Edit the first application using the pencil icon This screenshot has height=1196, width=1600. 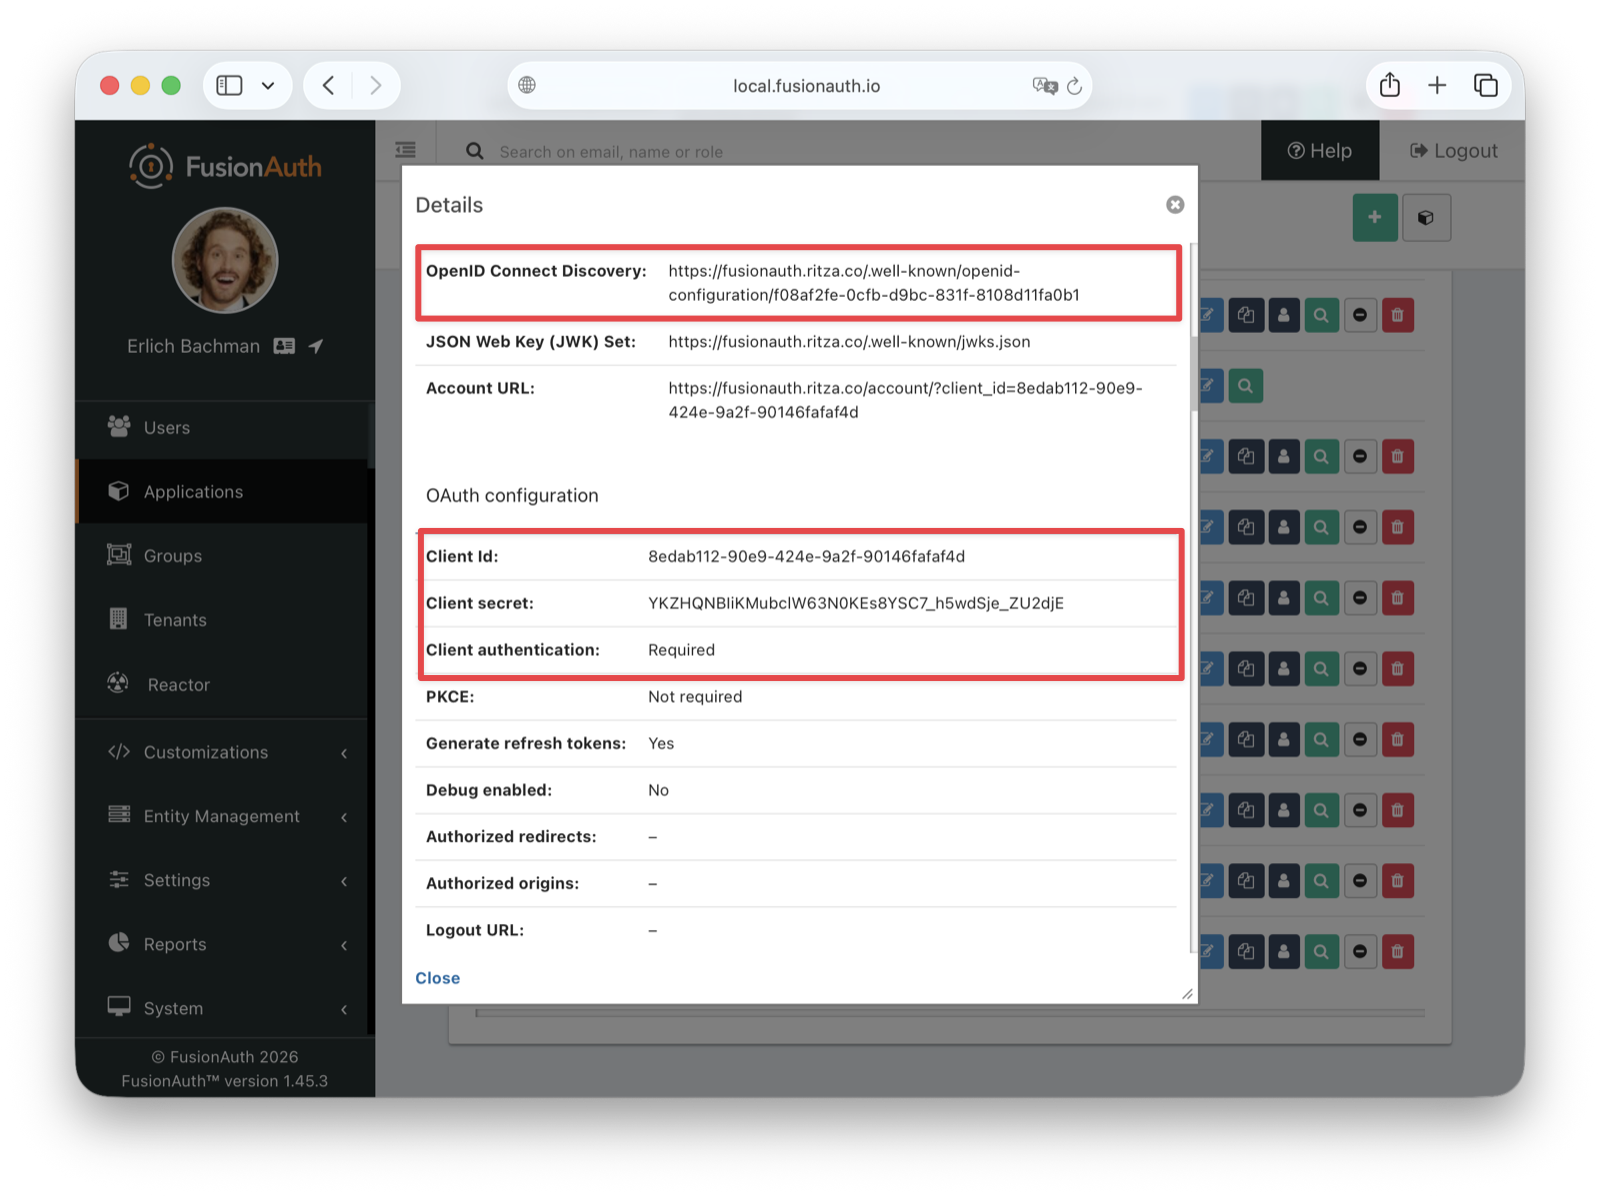(x=1208, y=315)
